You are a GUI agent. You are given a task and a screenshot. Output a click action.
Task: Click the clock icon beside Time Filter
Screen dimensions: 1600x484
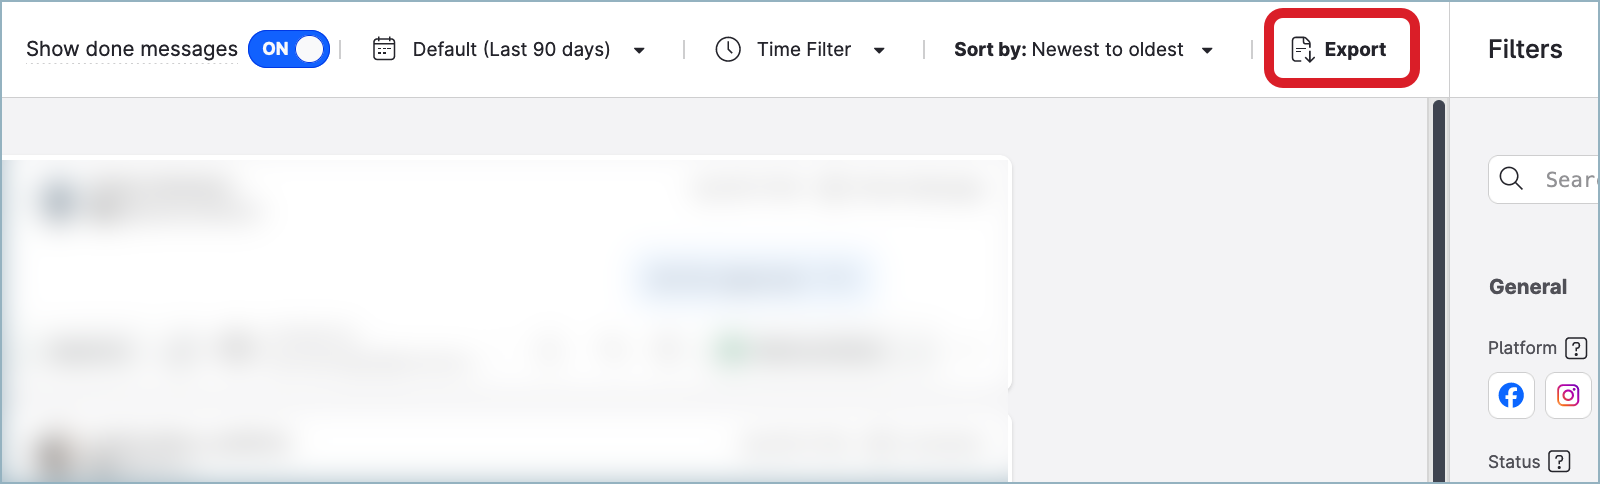[x=728, y=49]
